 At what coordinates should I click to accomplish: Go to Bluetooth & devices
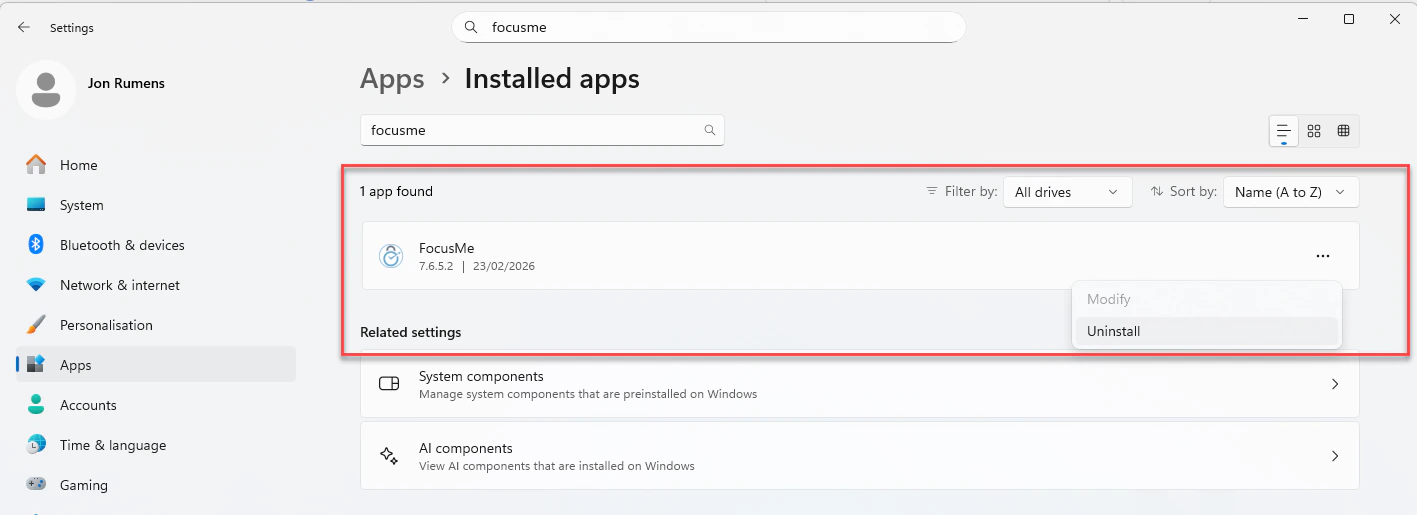pyautogui.click(x=156, y=245)
